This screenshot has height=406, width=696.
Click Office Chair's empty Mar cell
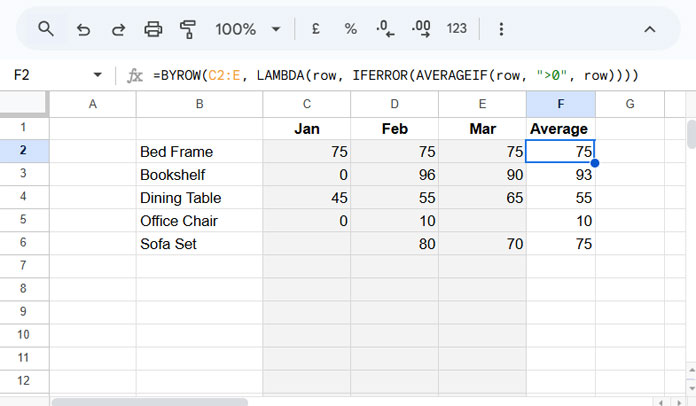click(482, 221)
